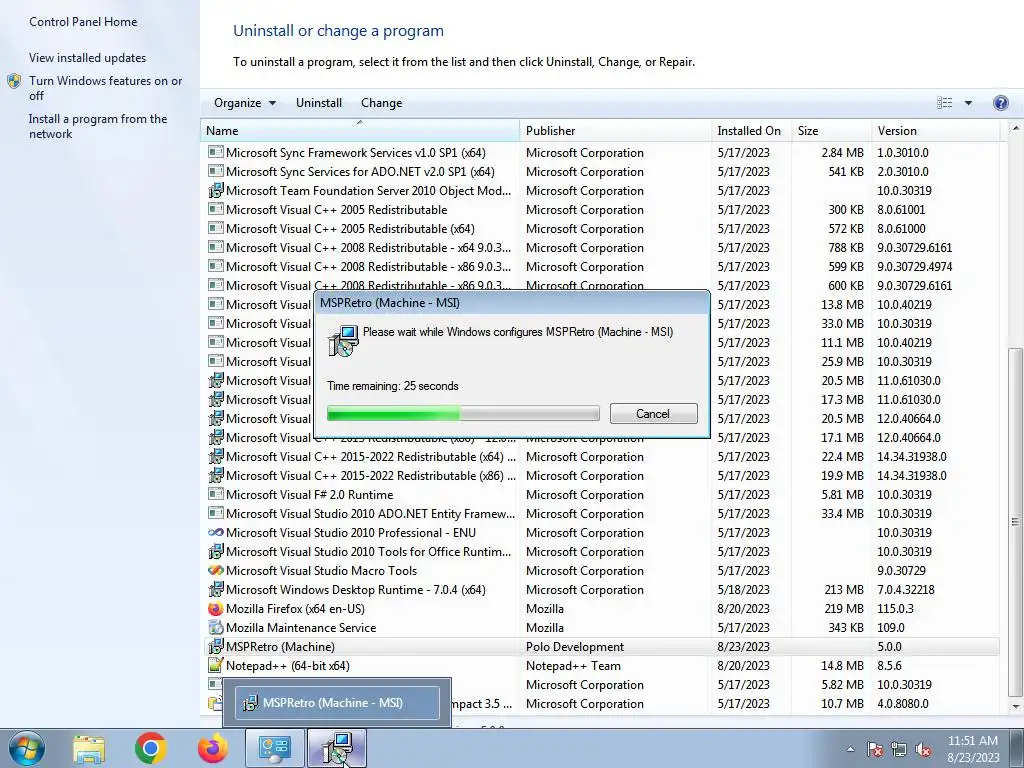The image size is (1024, 768).
Task: Click the scrollbar down arrow
Action: tap(1016, 707)
